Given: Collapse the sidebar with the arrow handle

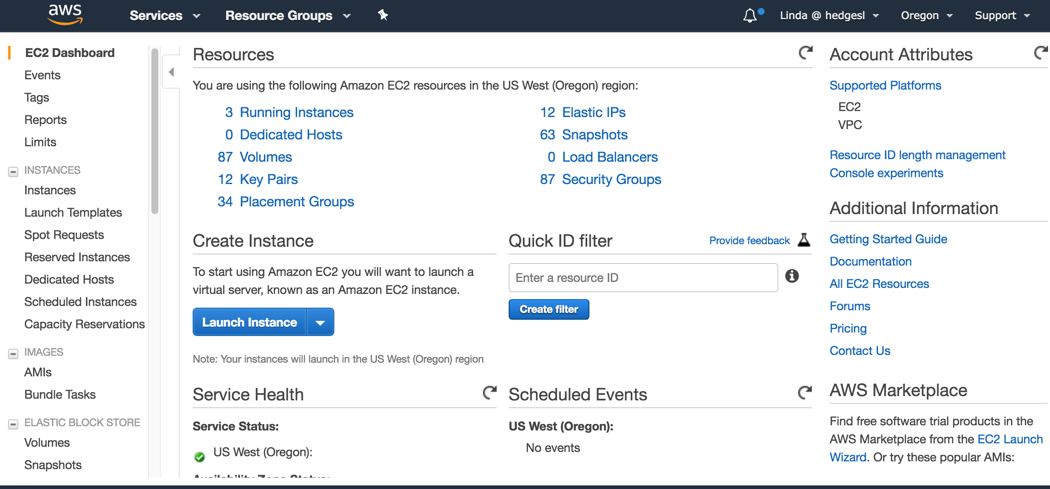Looking at the screenshot, I should [x=171, y=72].
